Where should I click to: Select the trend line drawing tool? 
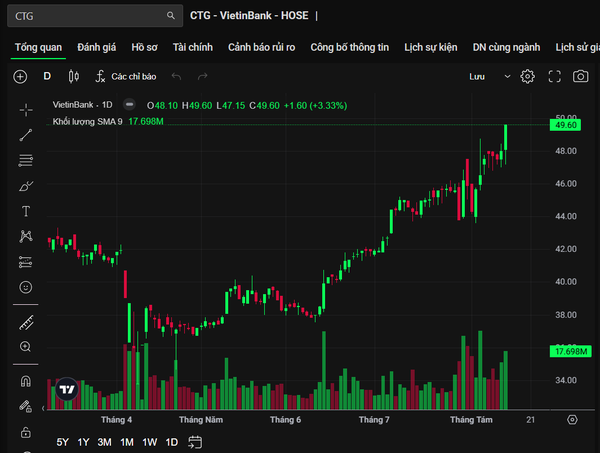[x=26, y=135]
